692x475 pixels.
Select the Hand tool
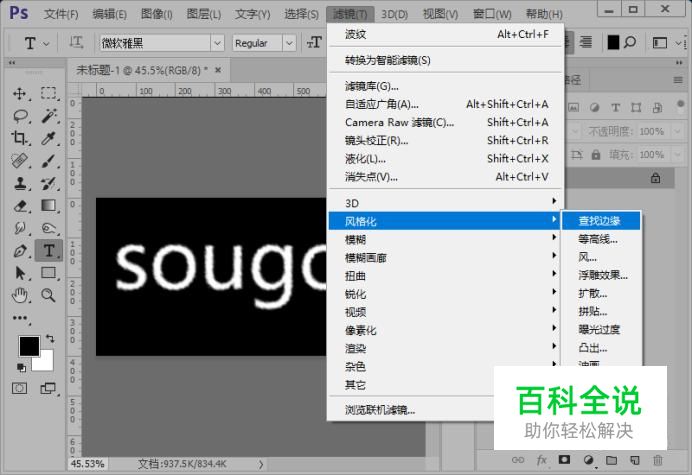click(19, 295)
